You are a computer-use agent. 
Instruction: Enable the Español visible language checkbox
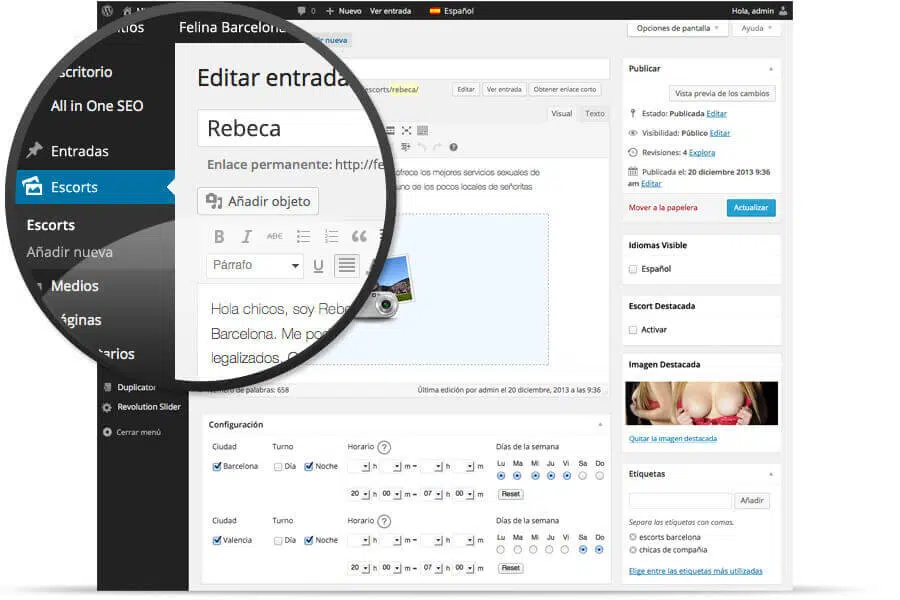(x=633, y=269)
